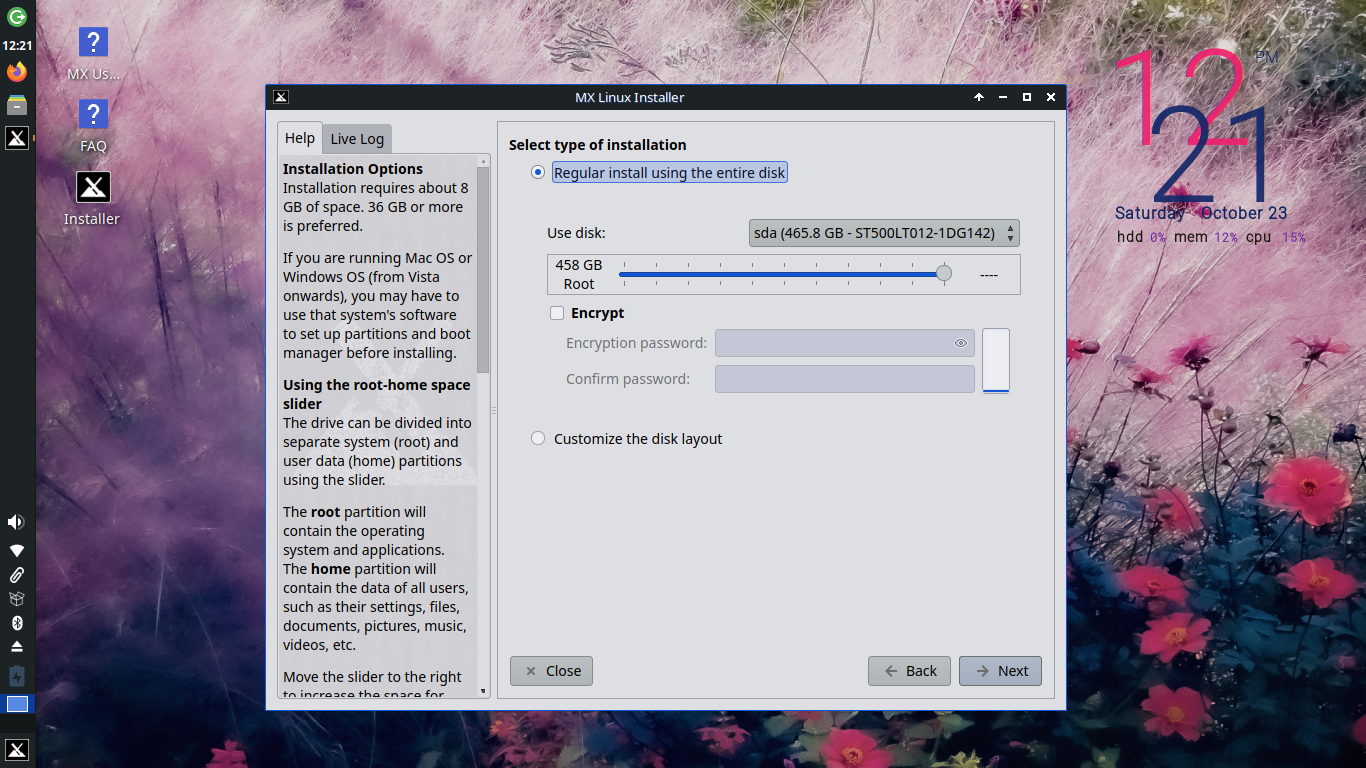The image size is (1366, 768).
Task: Open the file manager from the panel
Action: [17, 105]
